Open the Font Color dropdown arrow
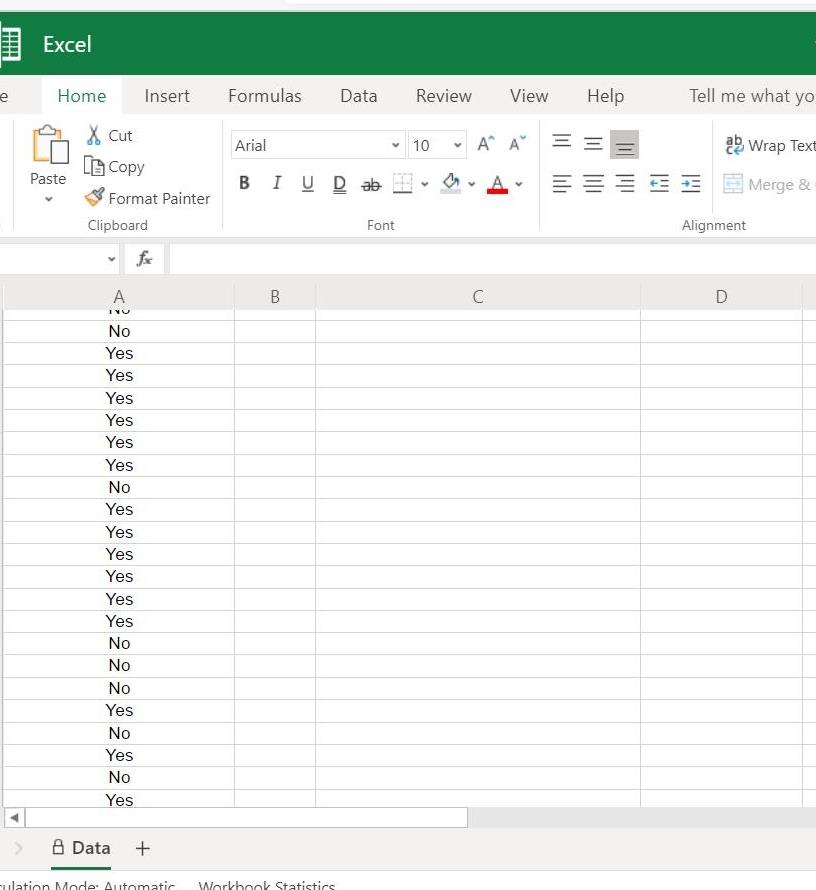Image resolution: width=816 pixels, height=890 pixels. pos(519,184)
